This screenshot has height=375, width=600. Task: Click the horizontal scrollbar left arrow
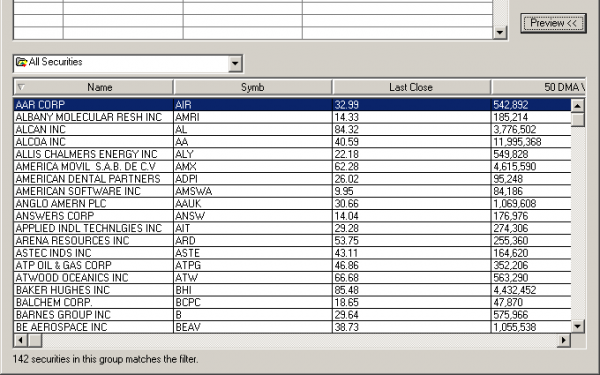[21, 340]
